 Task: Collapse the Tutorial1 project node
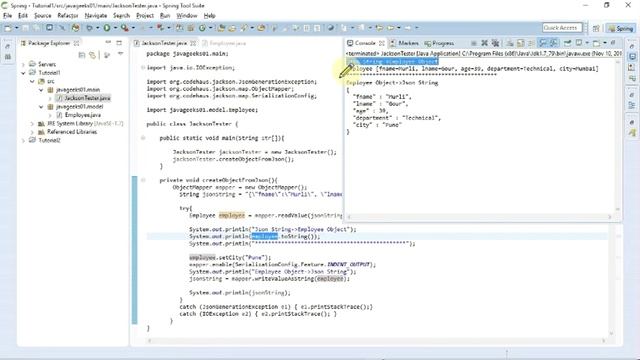tap(23, 73)
